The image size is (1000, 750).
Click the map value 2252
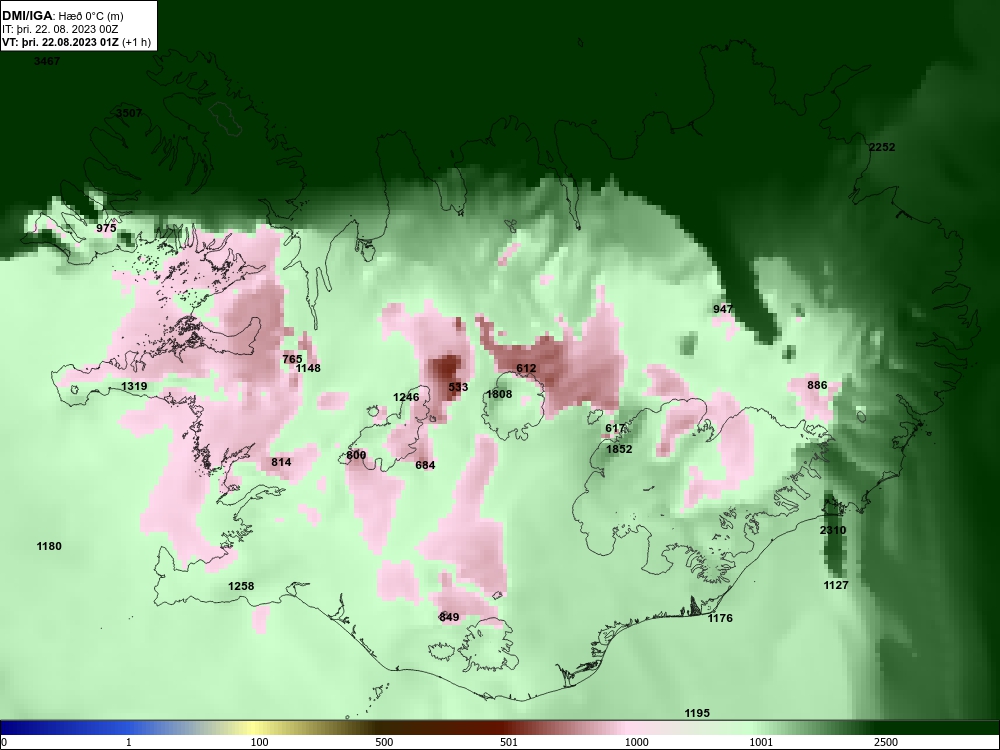click(x=882, y=147)
